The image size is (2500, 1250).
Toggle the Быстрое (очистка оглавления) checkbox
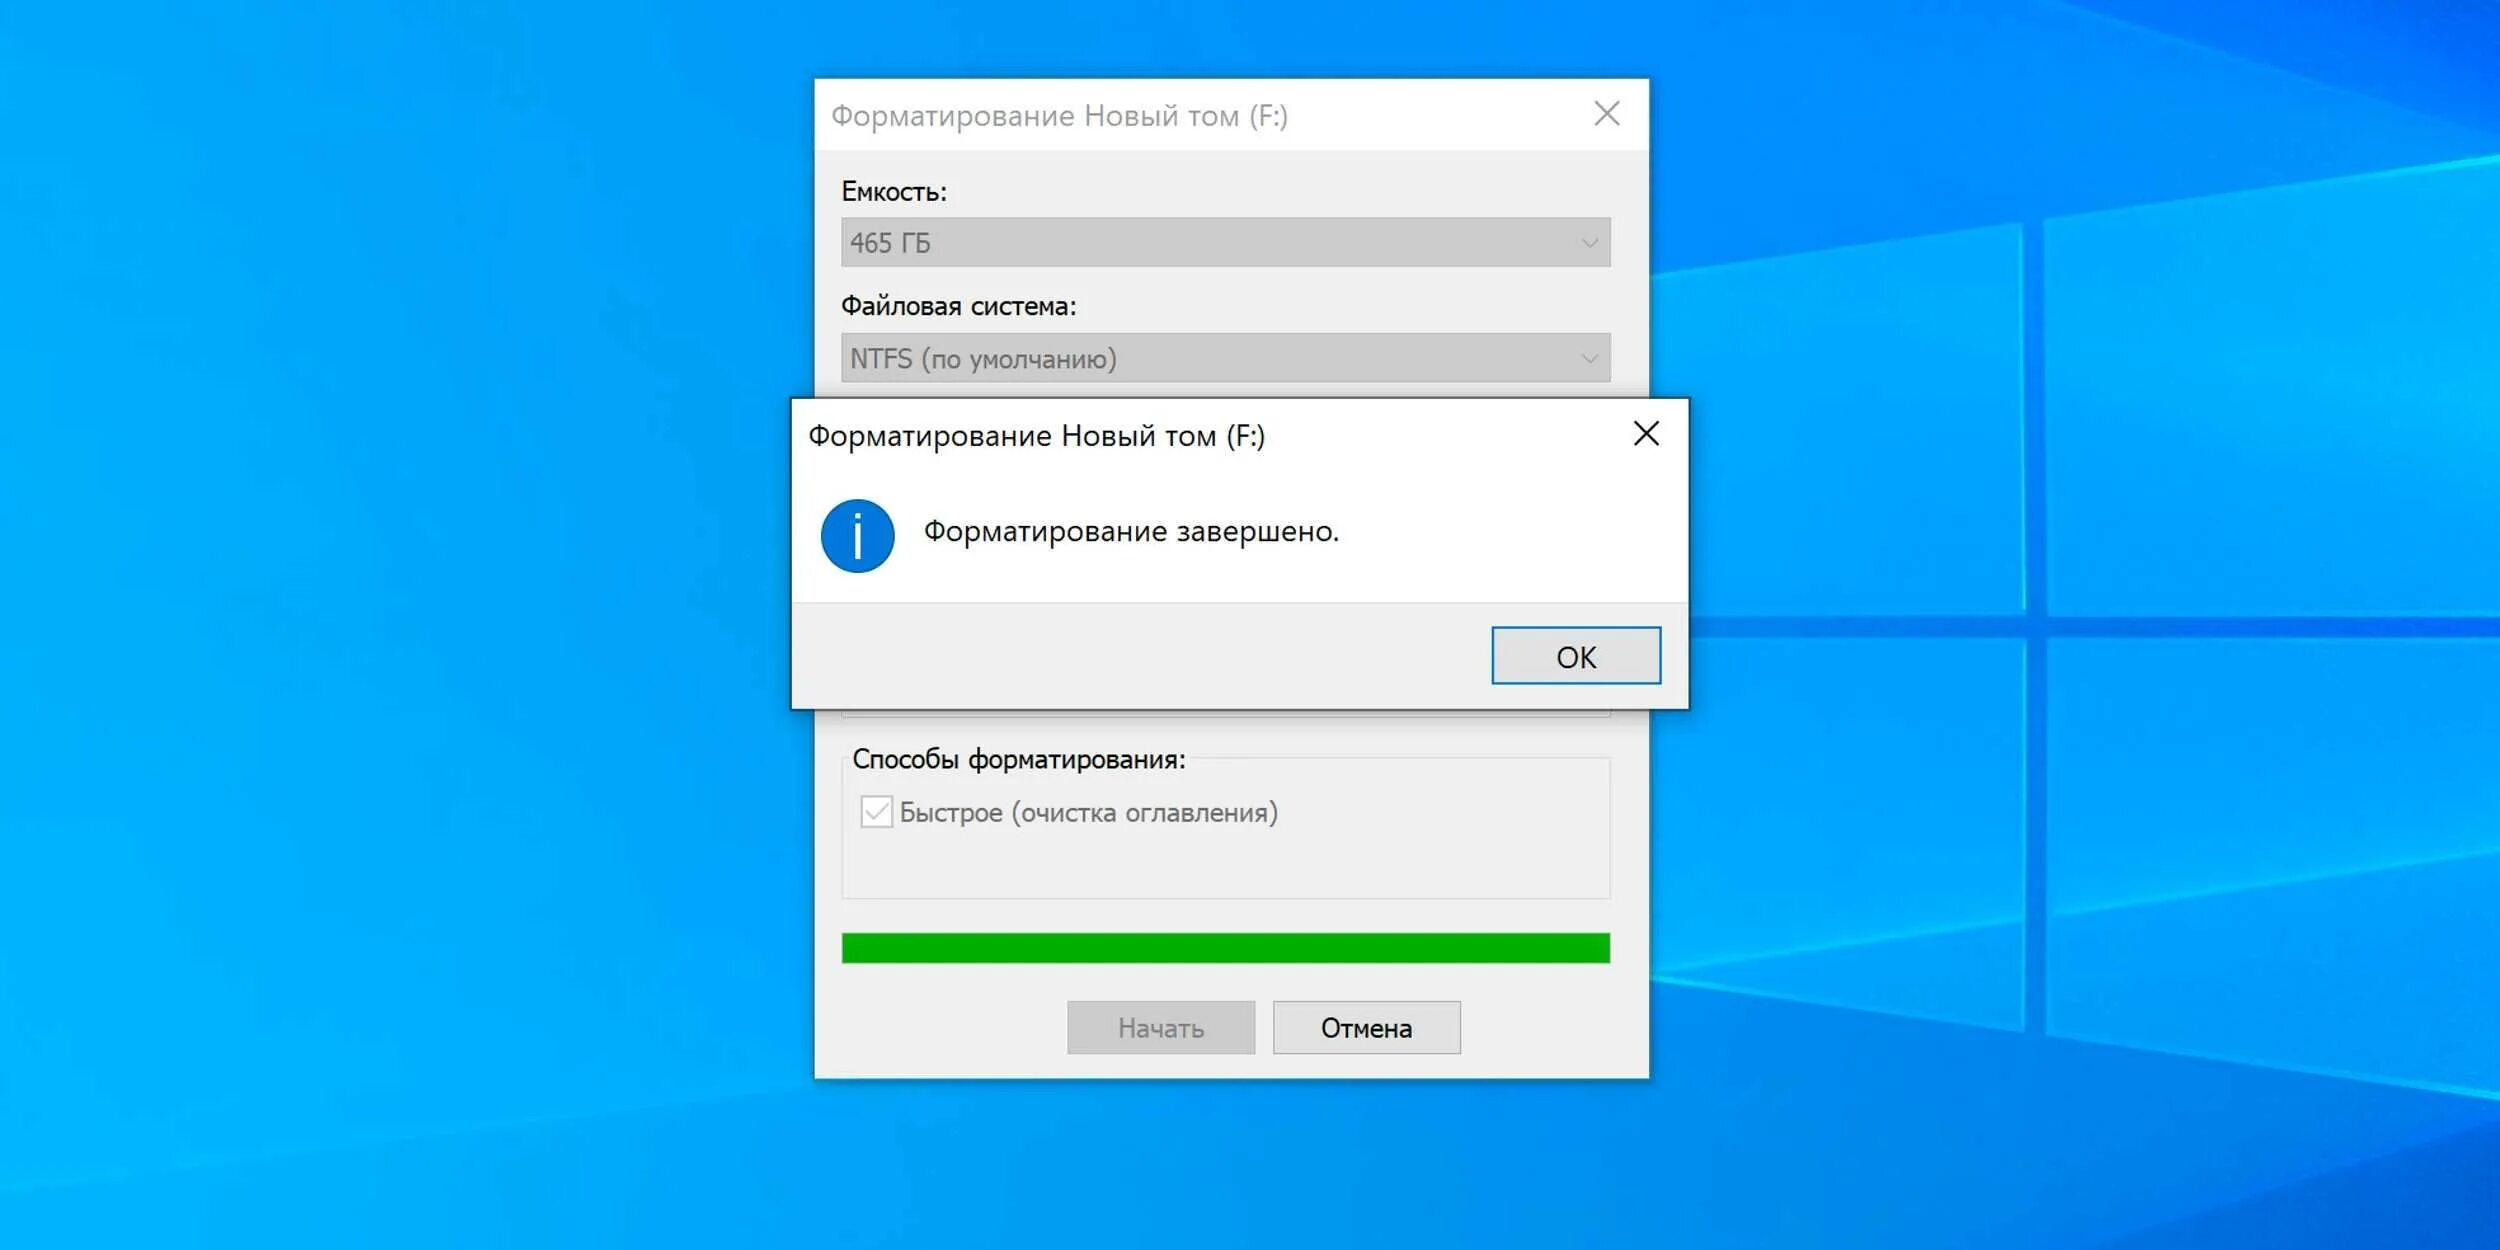(876, 812)
